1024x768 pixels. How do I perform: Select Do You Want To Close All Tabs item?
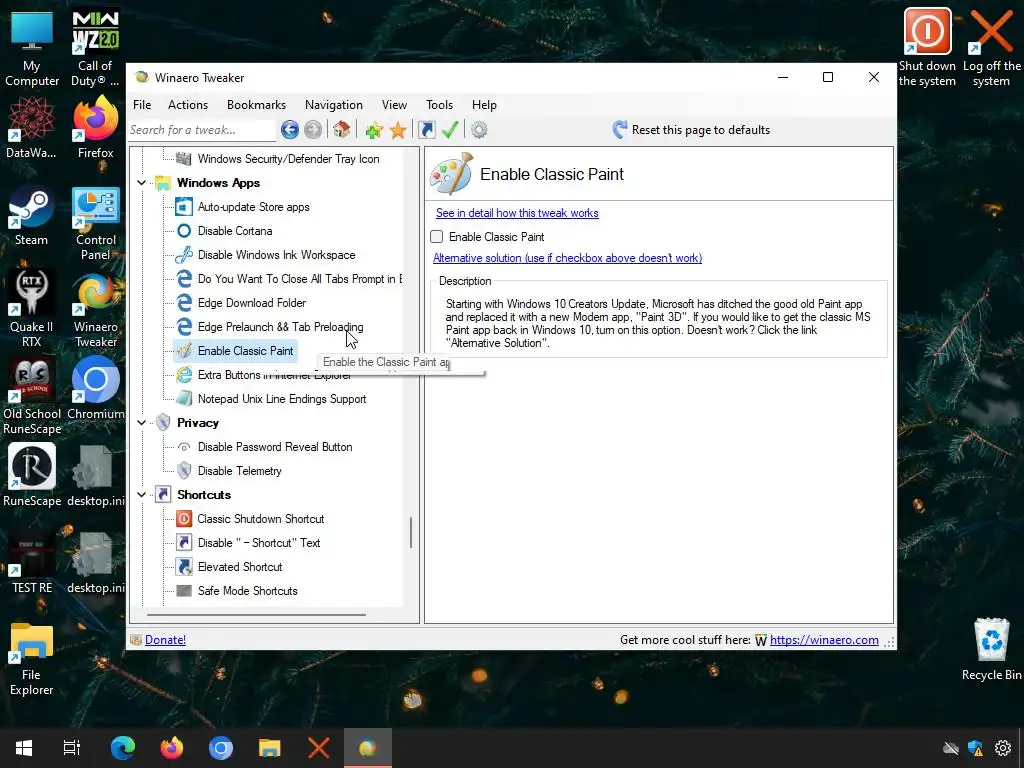coord(300,279)
